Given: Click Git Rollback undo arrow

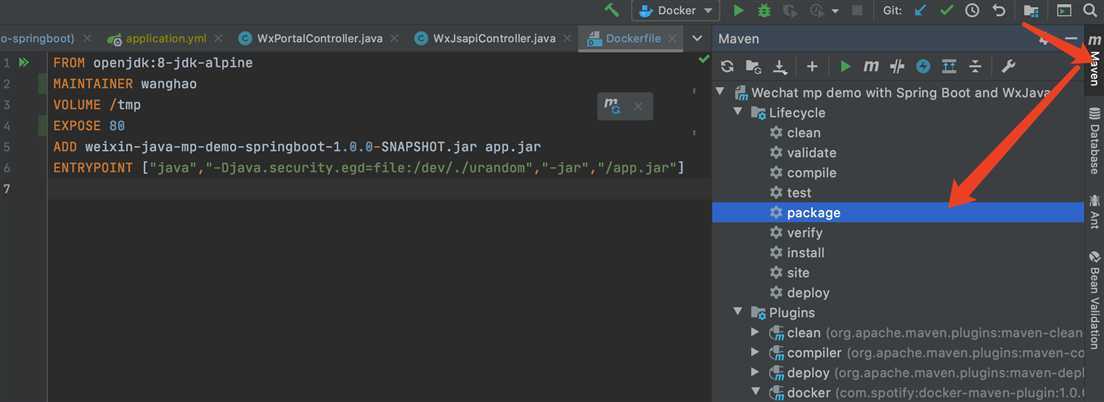Looking at the screenshot, I should pyautogui.click(x=998, y=11).
